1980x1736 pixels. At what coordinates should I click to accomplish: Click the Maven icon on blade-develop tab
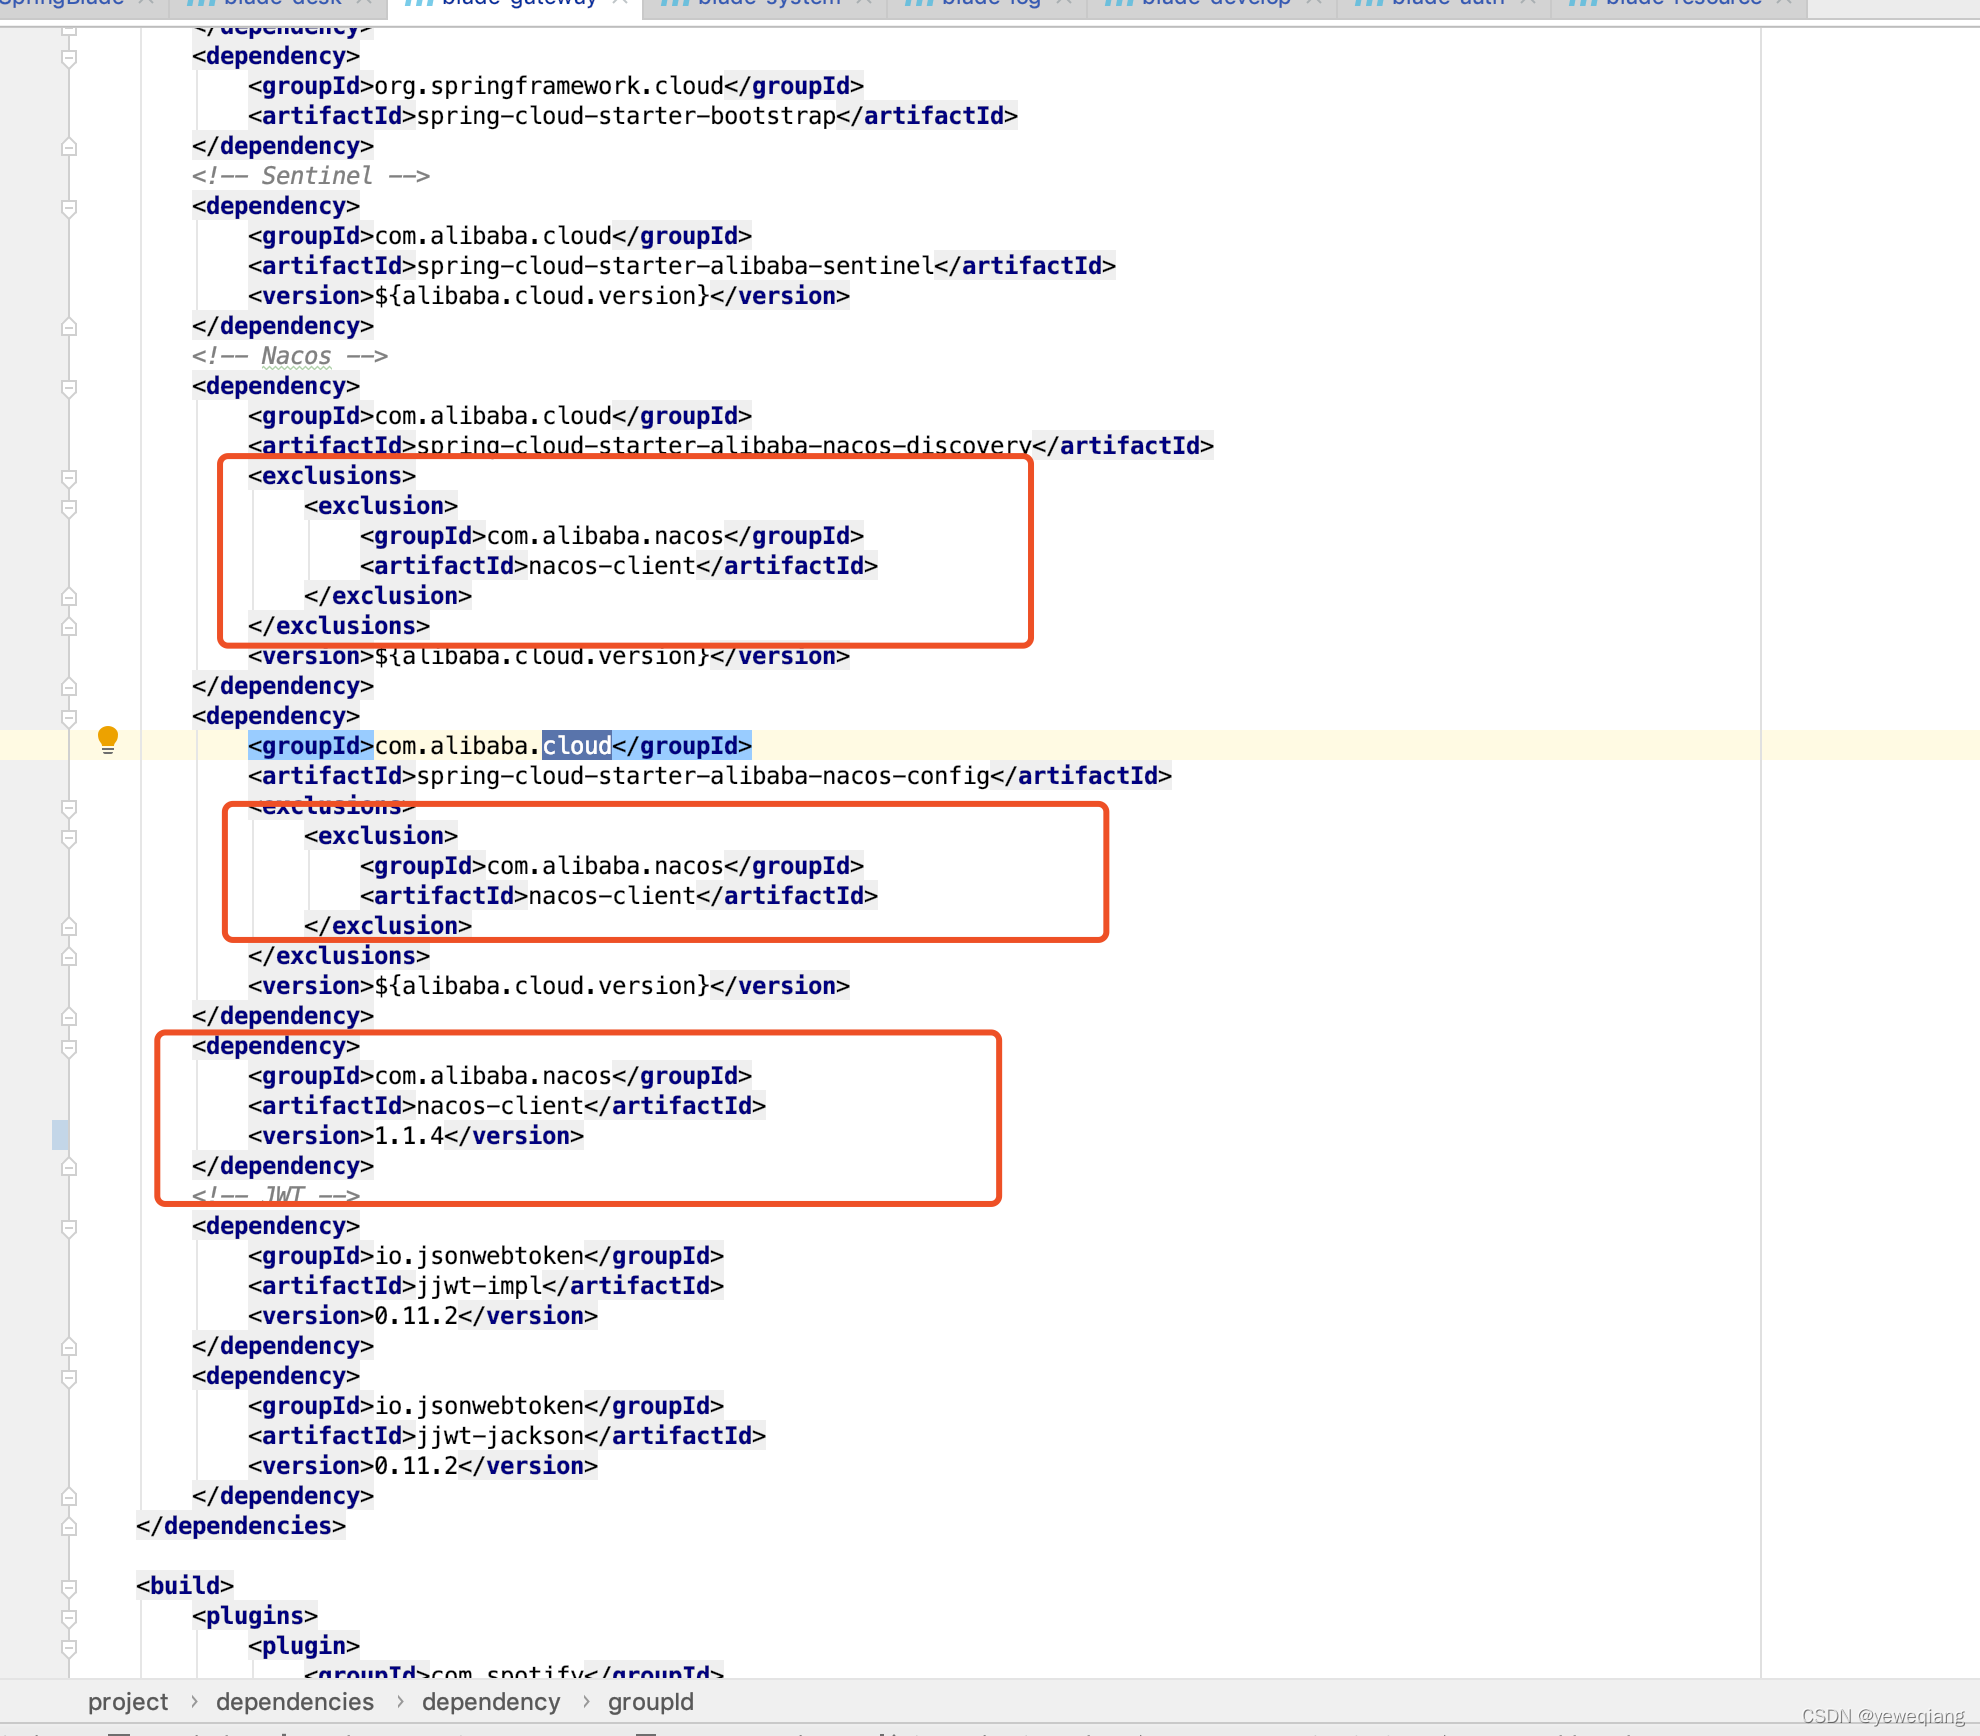1118,3
